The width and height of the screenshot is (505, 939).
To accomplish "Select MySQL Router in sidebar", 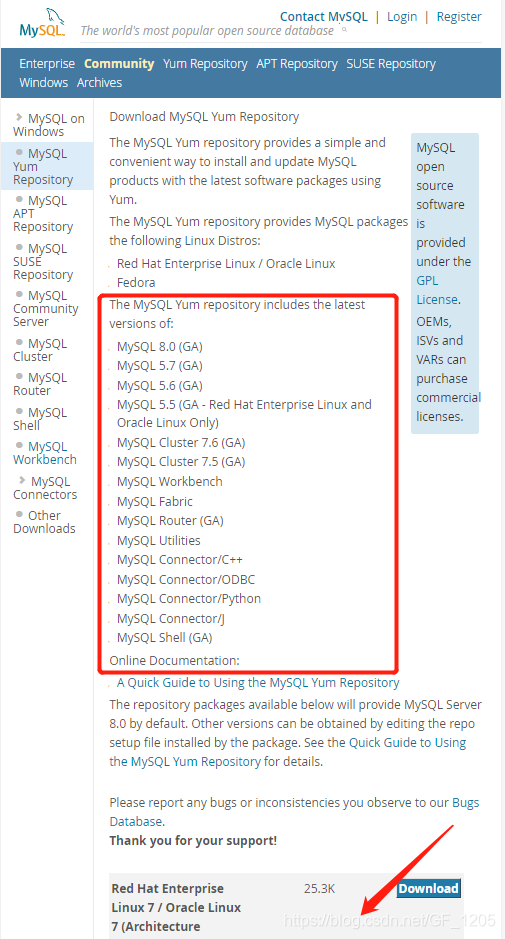I will [x=40, y=384].
